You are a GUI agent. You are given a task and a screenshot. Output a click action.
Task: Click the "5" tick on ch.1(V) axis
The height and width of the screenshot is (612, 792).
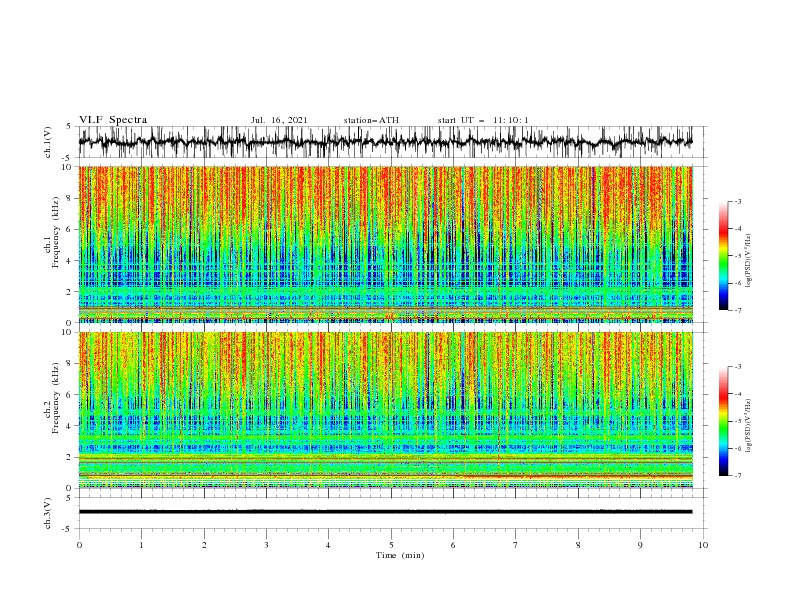[69, 127]
